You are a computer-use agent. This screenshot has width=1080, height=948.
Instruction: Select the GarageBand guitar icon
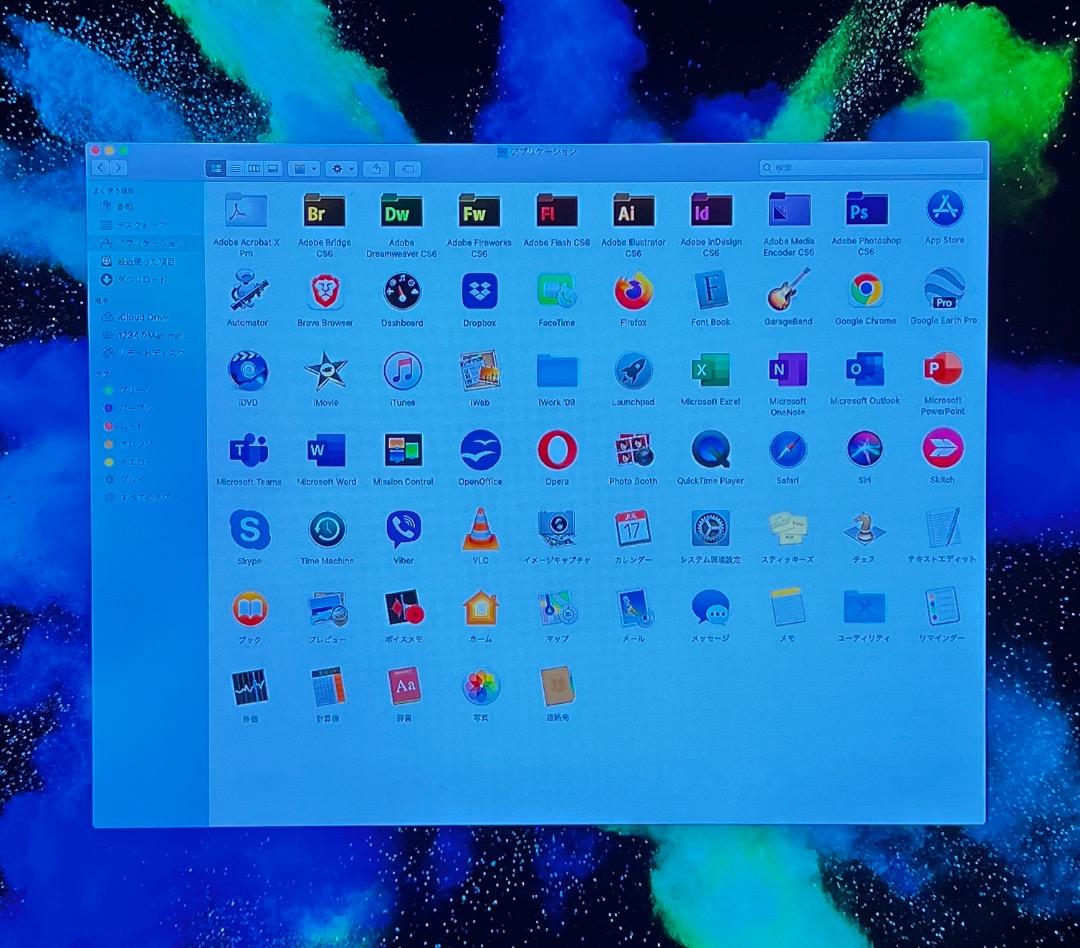[x=789, y=289]
